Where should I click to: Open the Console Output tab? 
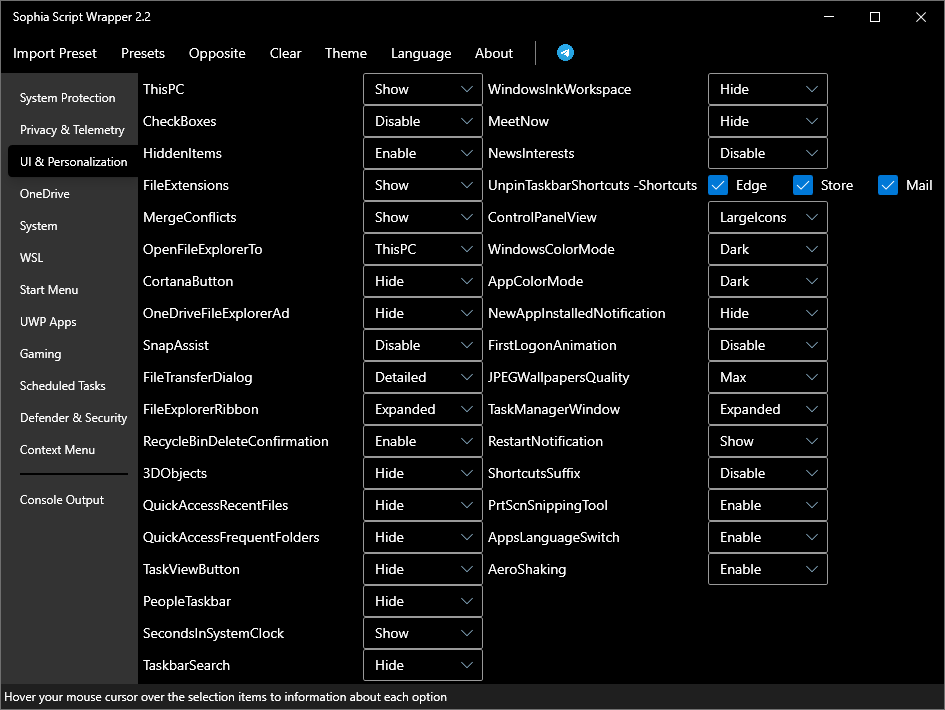pyautogui.click(x=72, y=500)
